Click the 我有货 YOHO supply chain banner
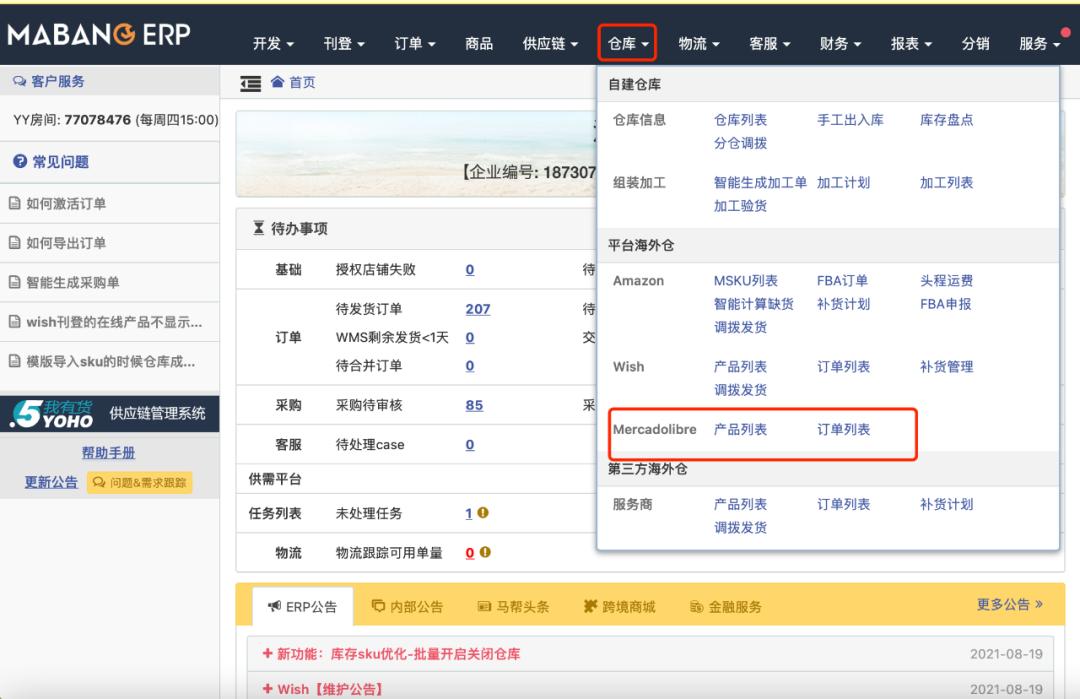The width and height of the screenshot is (1080, 699). click(109, 413)
